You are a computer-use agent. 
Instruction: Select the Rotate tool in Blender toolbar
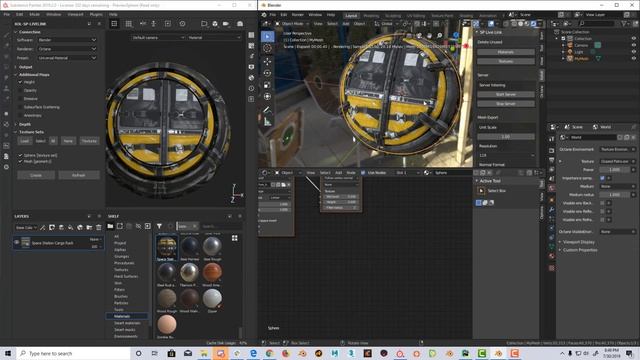click(267, 73)
